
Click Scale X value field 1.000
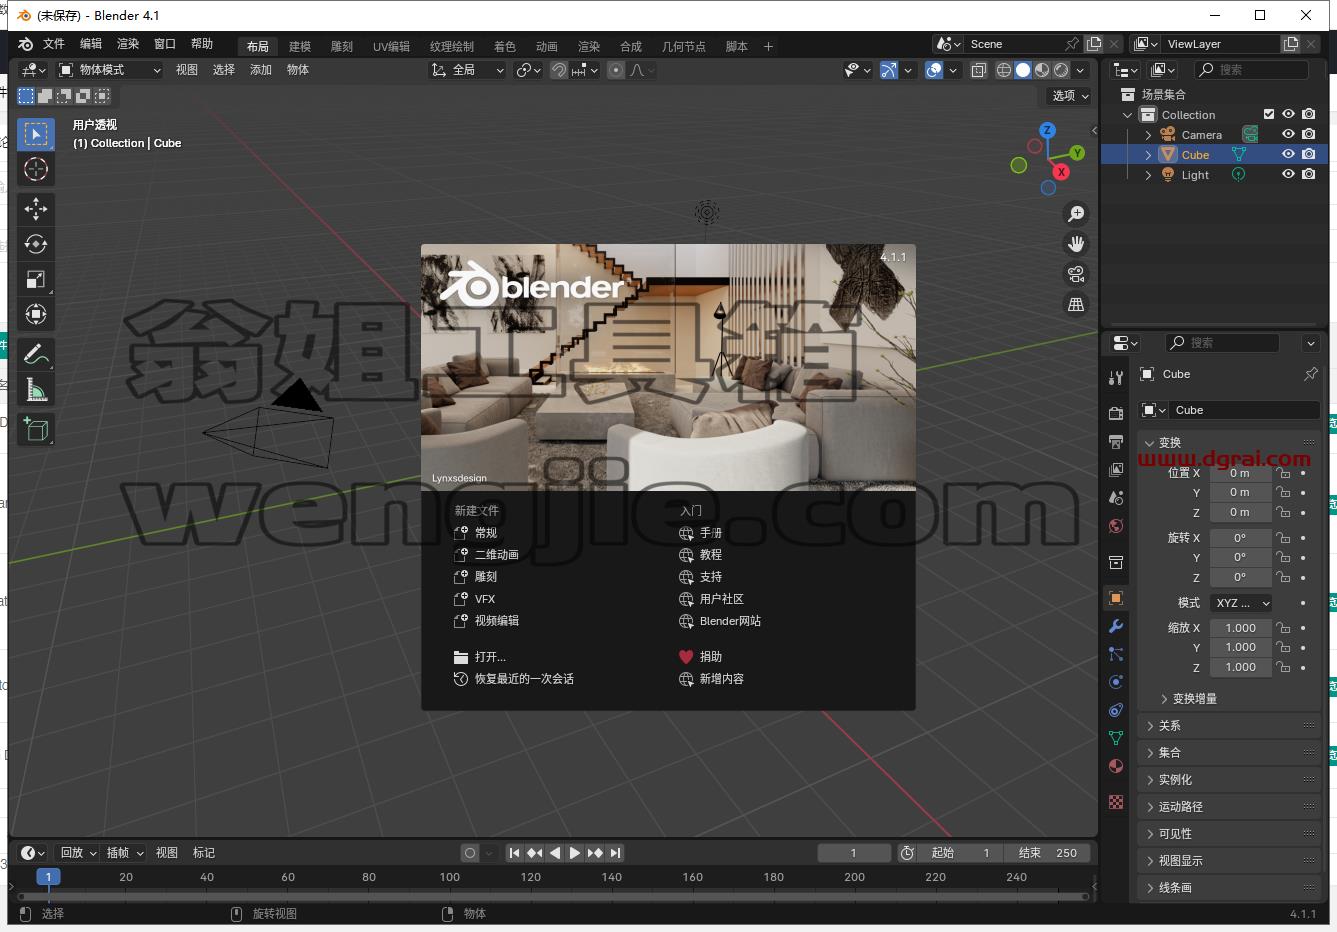[1241, 628]
